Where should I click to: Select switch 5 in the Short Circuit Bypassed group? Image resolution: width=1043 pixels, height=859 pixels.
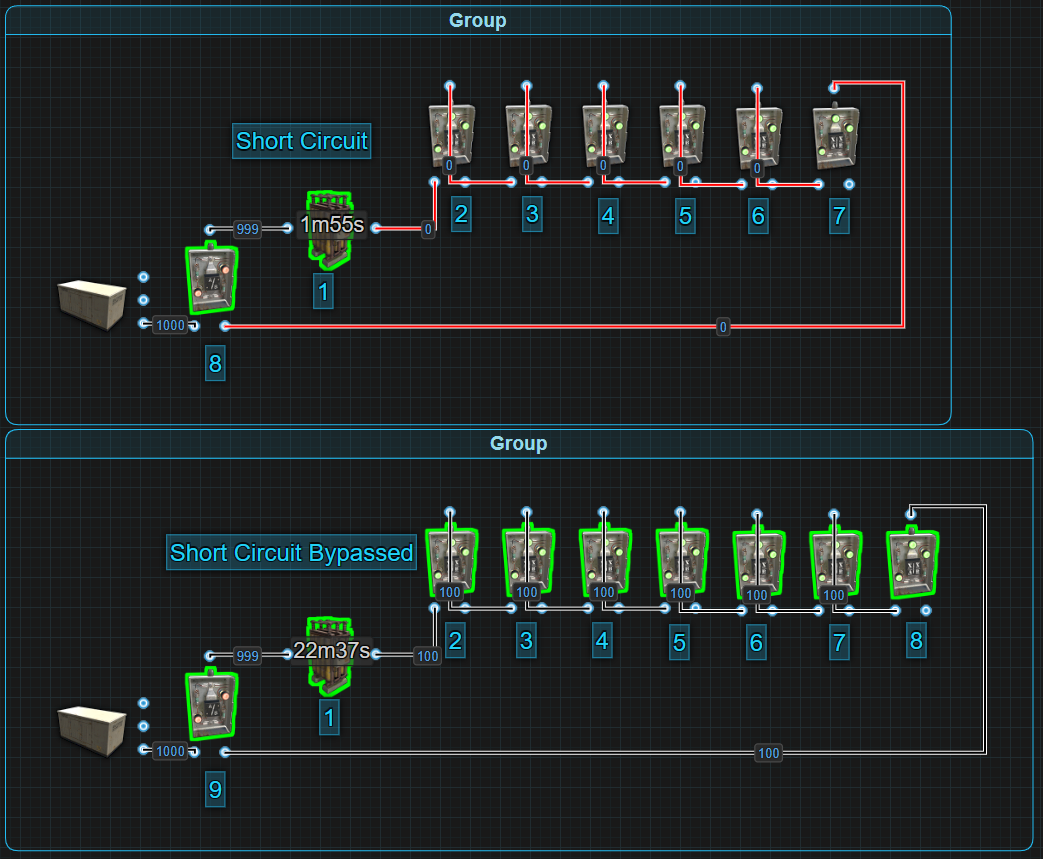point(679,562)
